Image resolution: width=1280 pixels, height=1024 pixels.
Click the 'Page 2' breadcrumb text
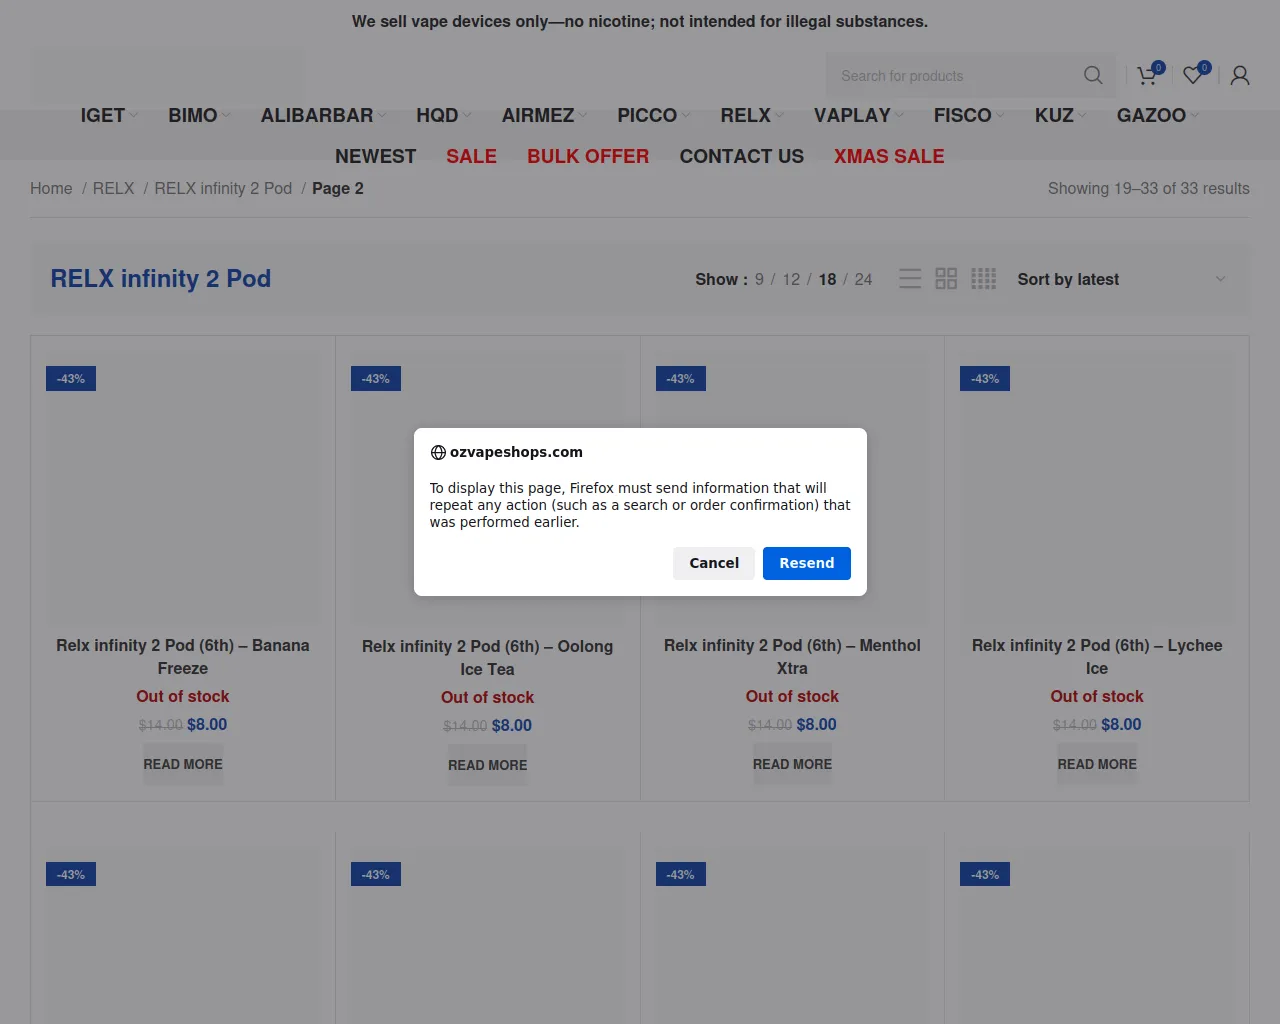338,188
